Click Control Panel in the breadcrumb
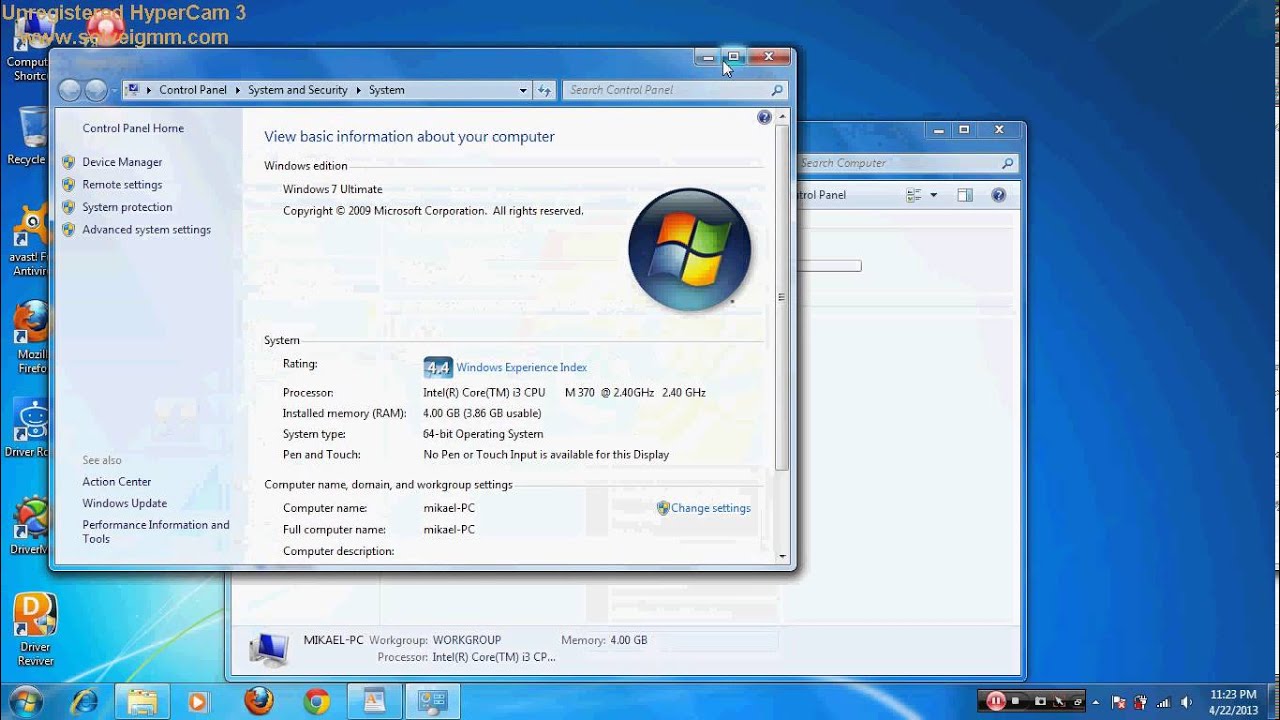1280x720 pixels. [193, 90]
